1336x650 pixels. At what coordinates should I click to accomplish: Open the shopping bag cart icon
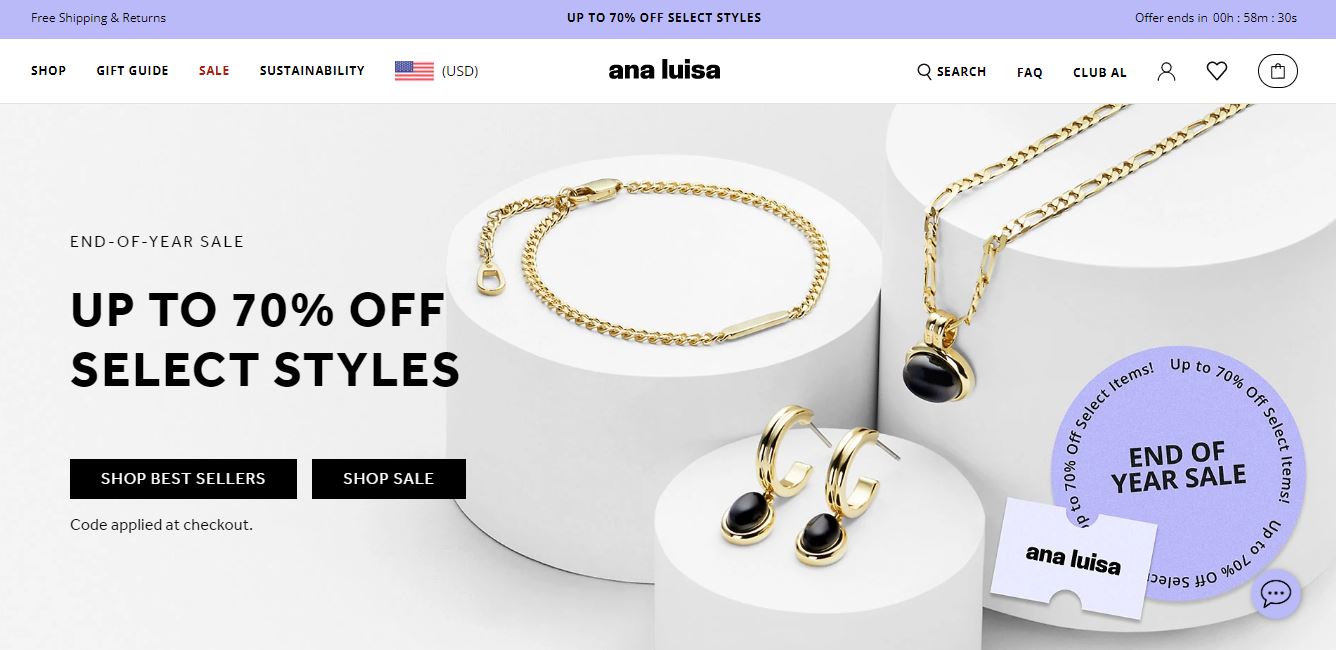[1277, 71]
